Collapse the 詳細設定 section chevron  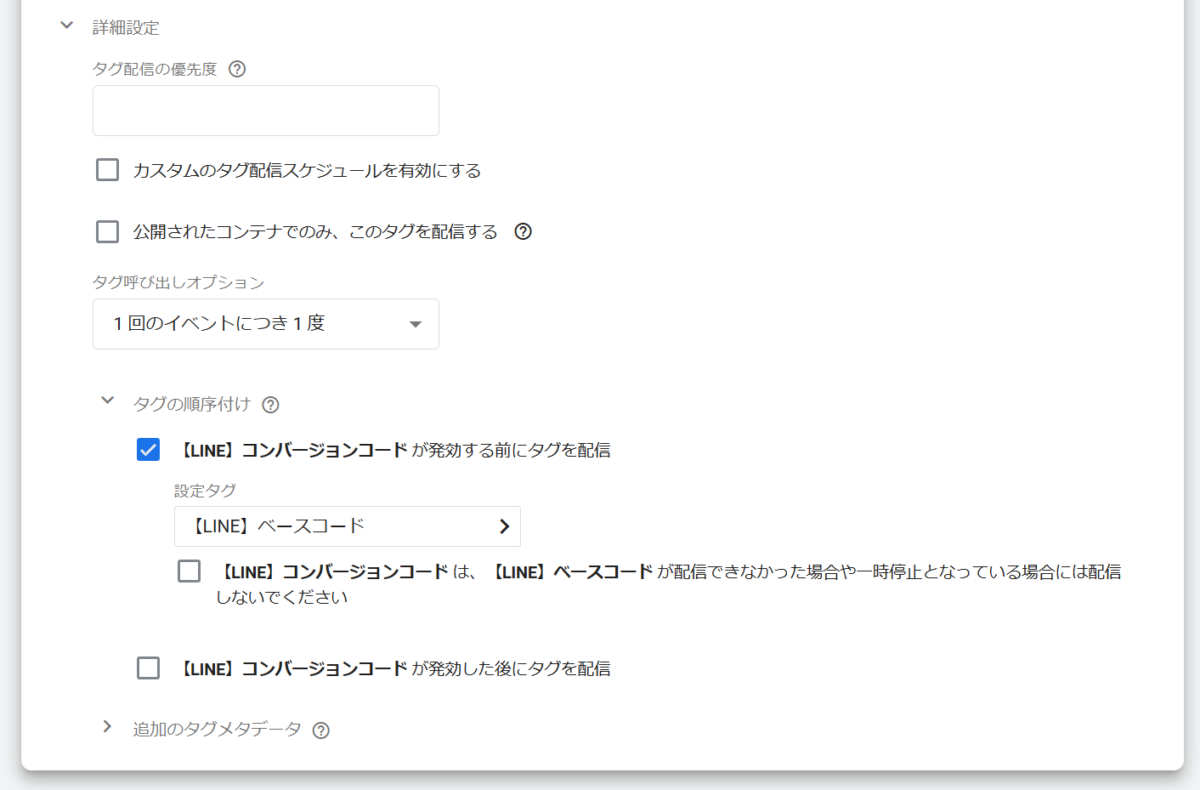coord(67,26)
